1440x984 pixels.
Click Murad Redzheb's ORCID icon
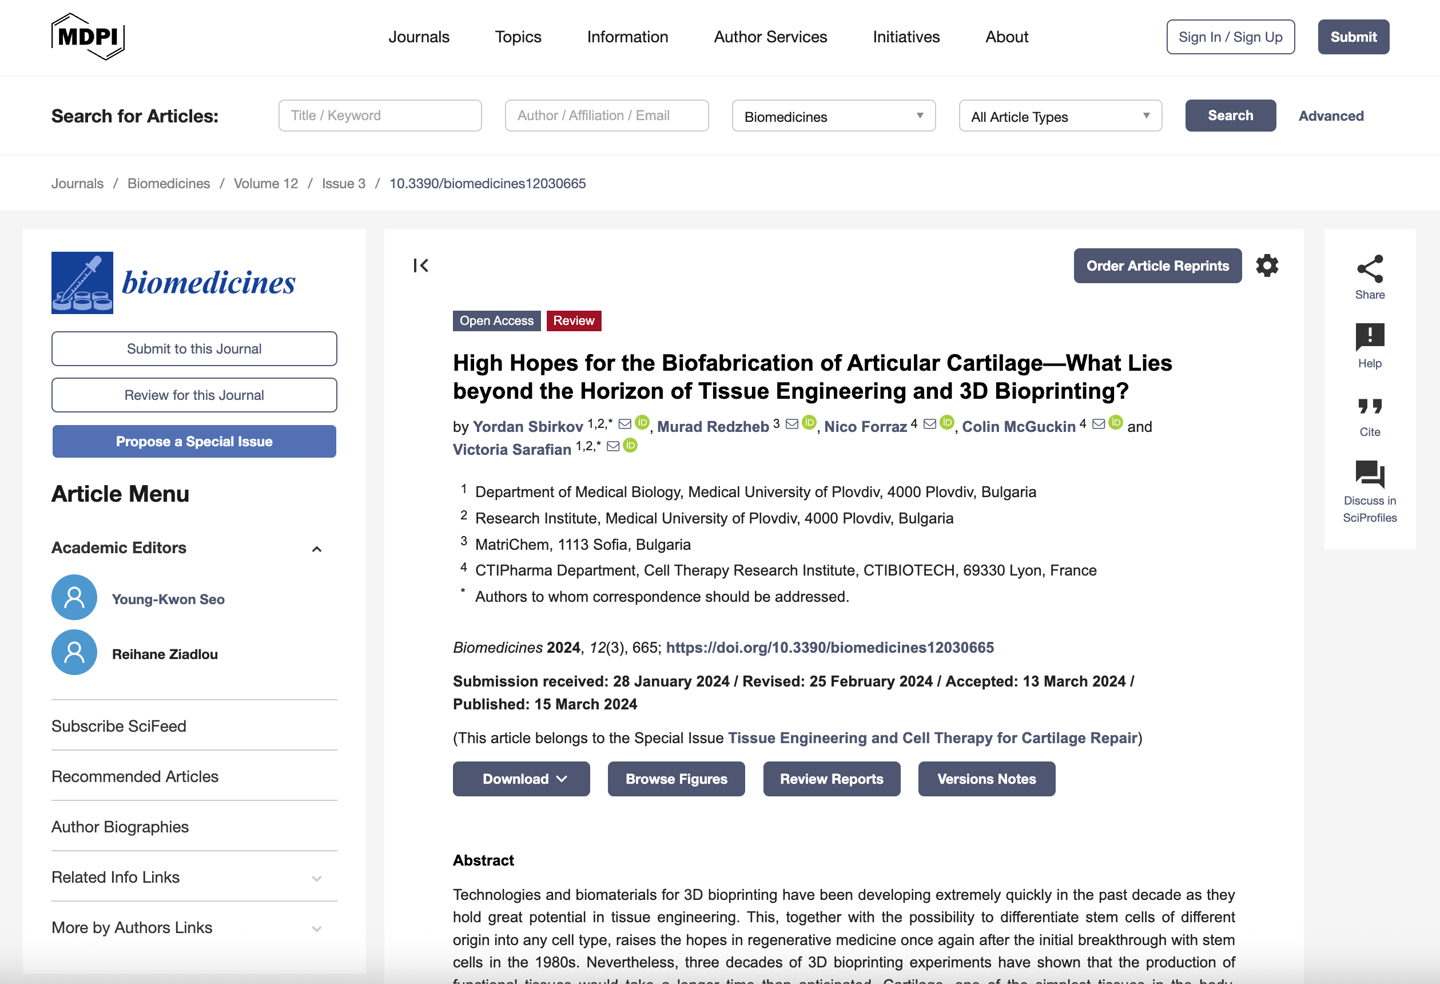point(809,423)
